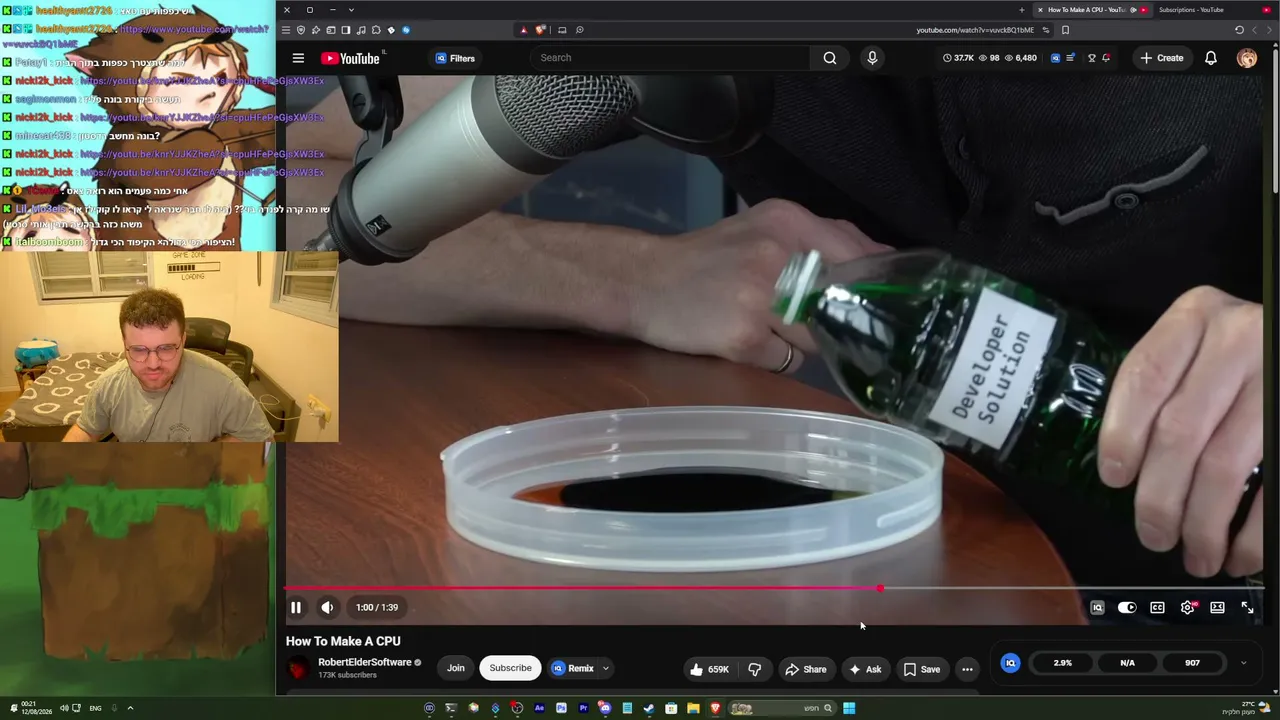The image size is (1280, 720).
Task: Launch Brave from the taskbar
Action: [x=715, y=708]
